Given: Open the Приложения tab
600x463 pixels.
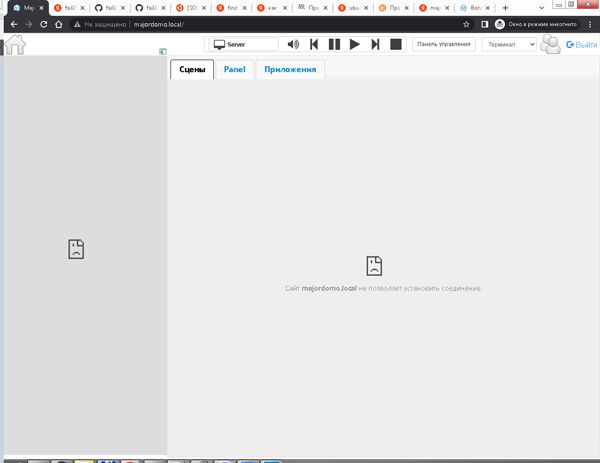Looking at the screenshot, I should click(290, 70).
